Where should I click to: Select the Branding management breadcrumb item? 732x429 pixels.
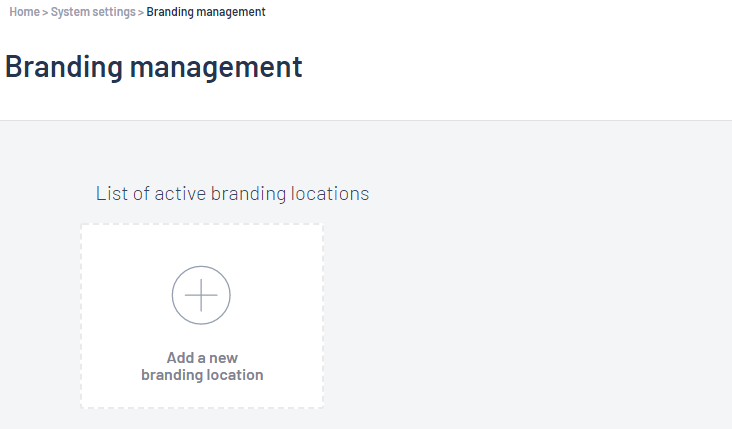click(206, 12)
